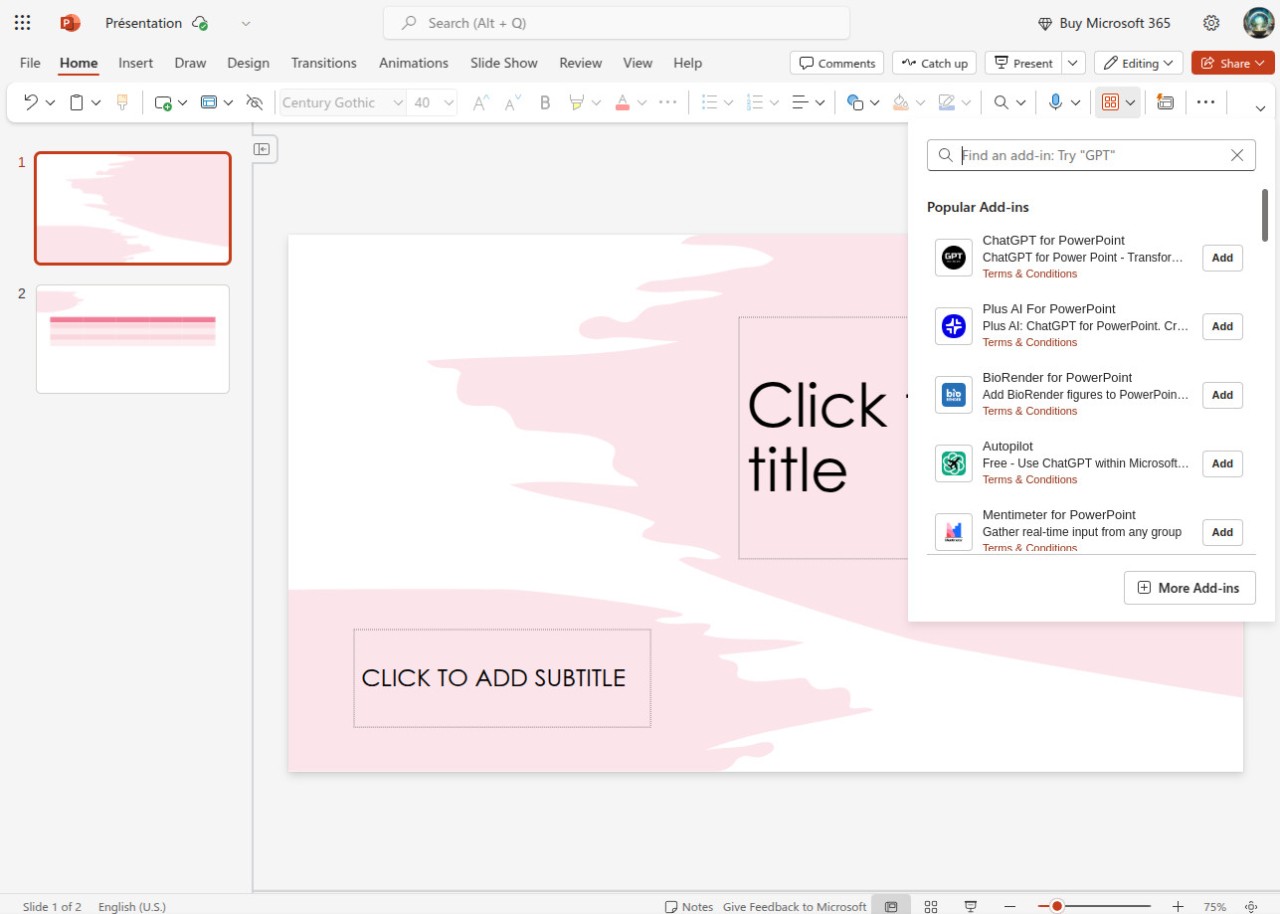Screen dimensions: 1280x914
Task: Add ChatGPT for PowerPoint add-in
Action: pos(1222,258)
